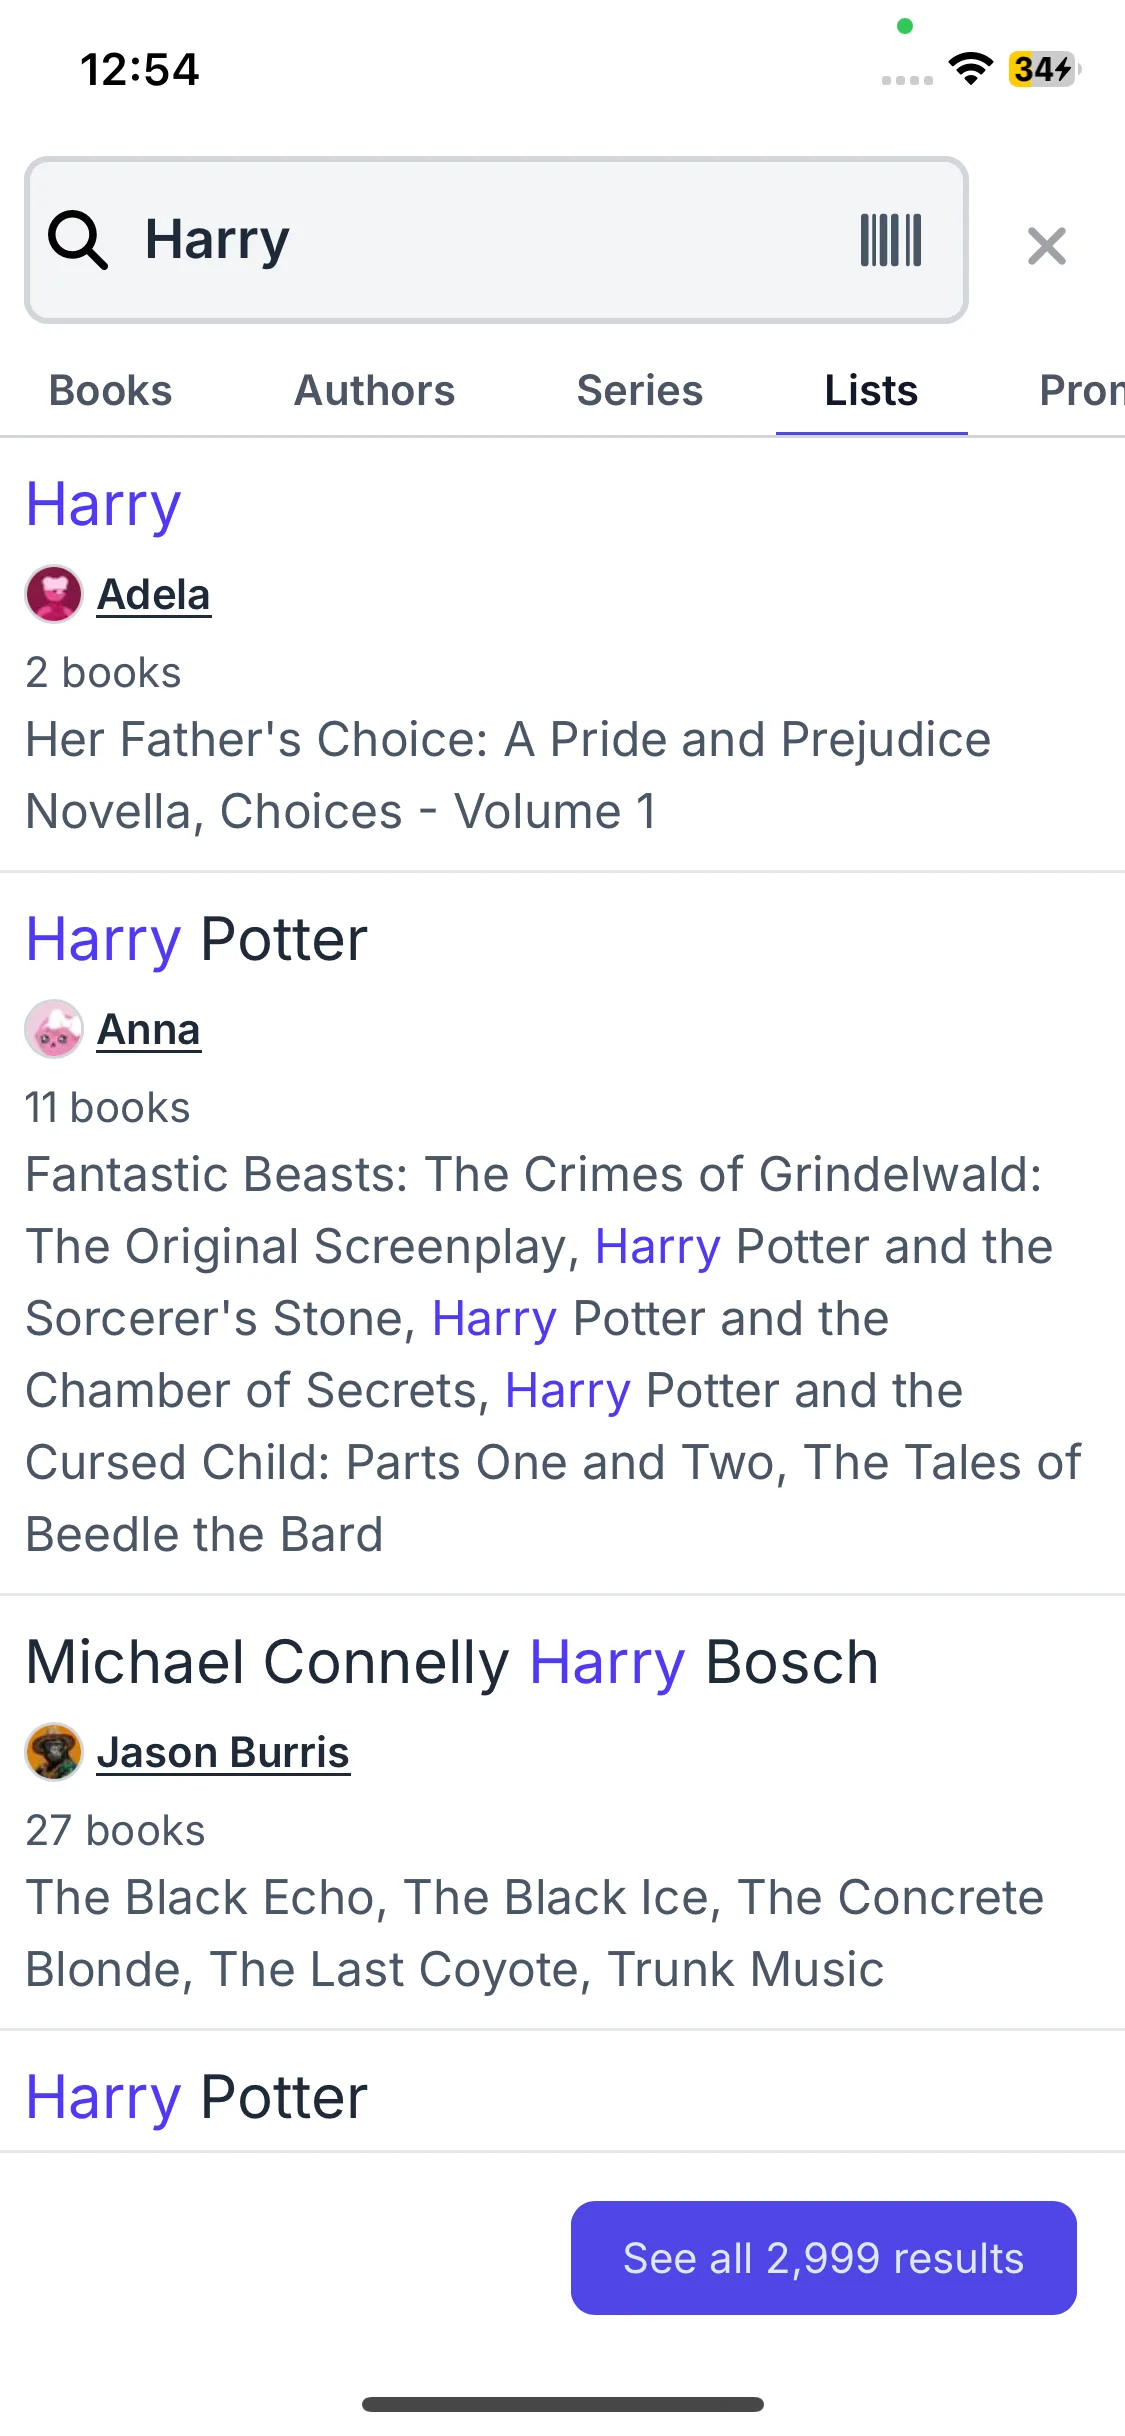Visit Adela's user profile link
The width and height of the screenshot is (1125, 2436).
[154, 595]
